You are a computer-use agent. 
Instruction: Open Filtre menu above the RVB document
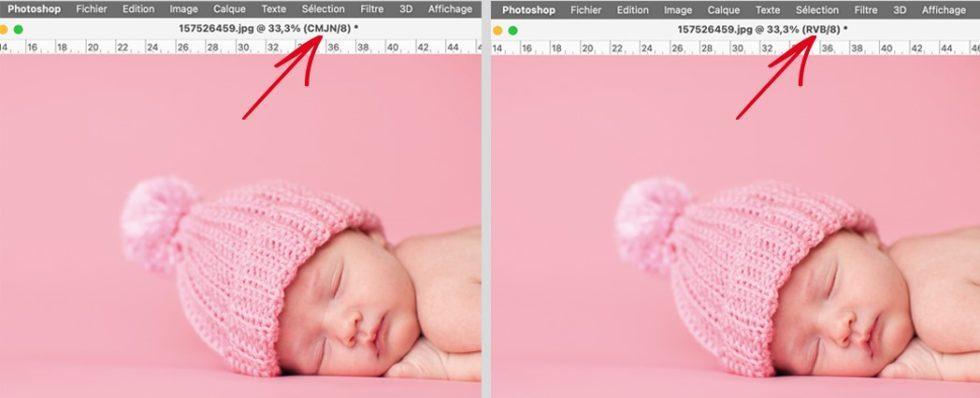click(866, 10)
